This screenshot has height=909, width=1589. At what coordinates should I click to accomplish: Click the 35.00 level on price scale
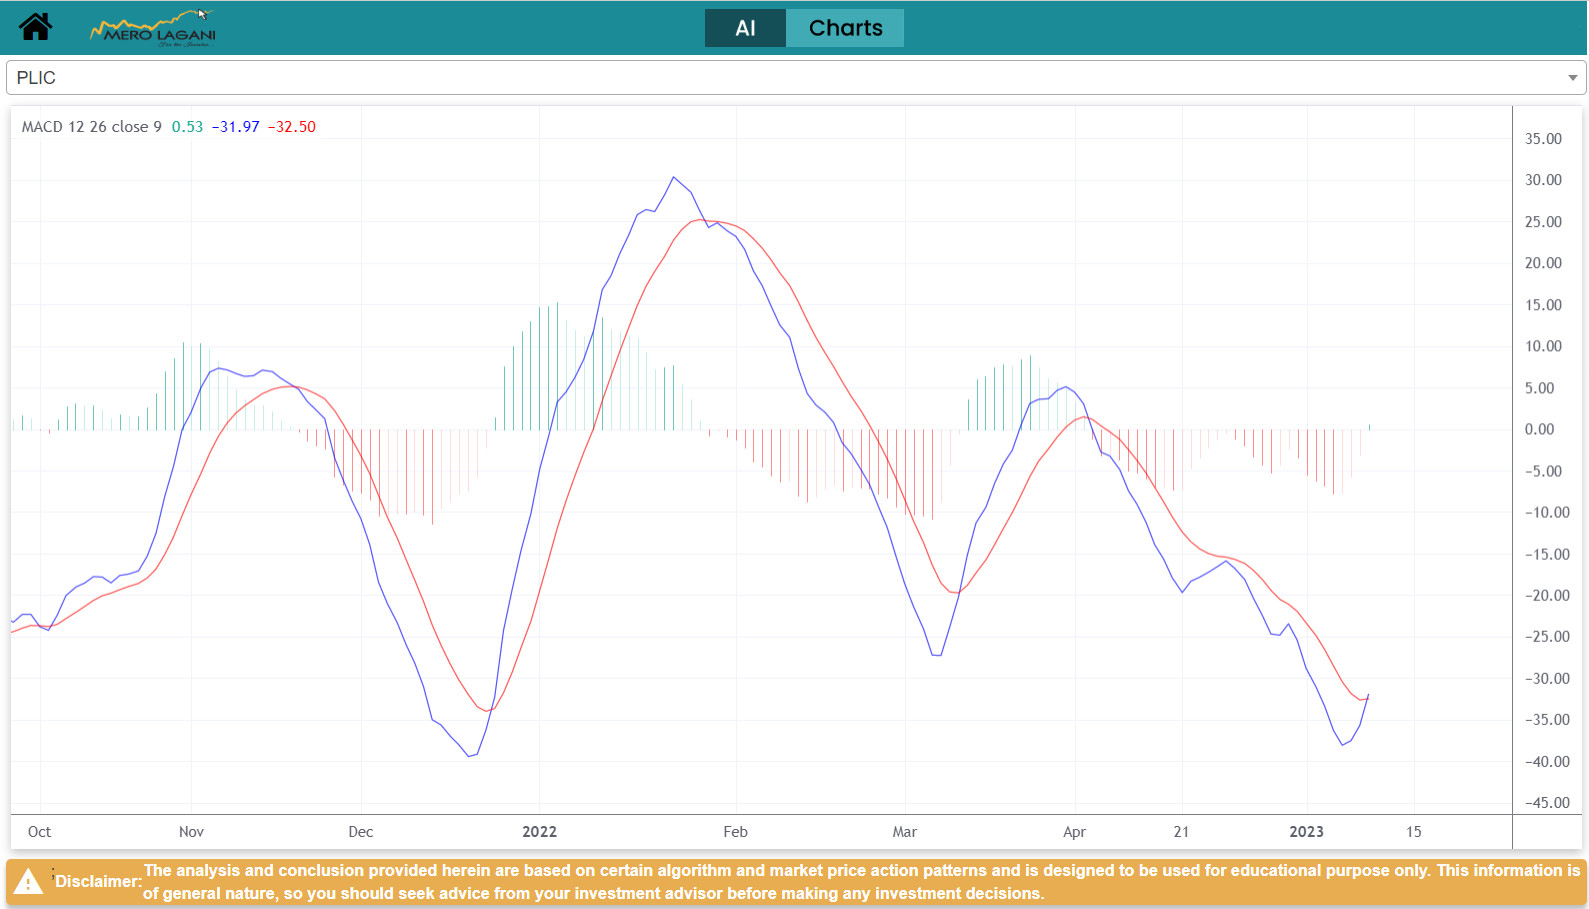[1543, 139]
